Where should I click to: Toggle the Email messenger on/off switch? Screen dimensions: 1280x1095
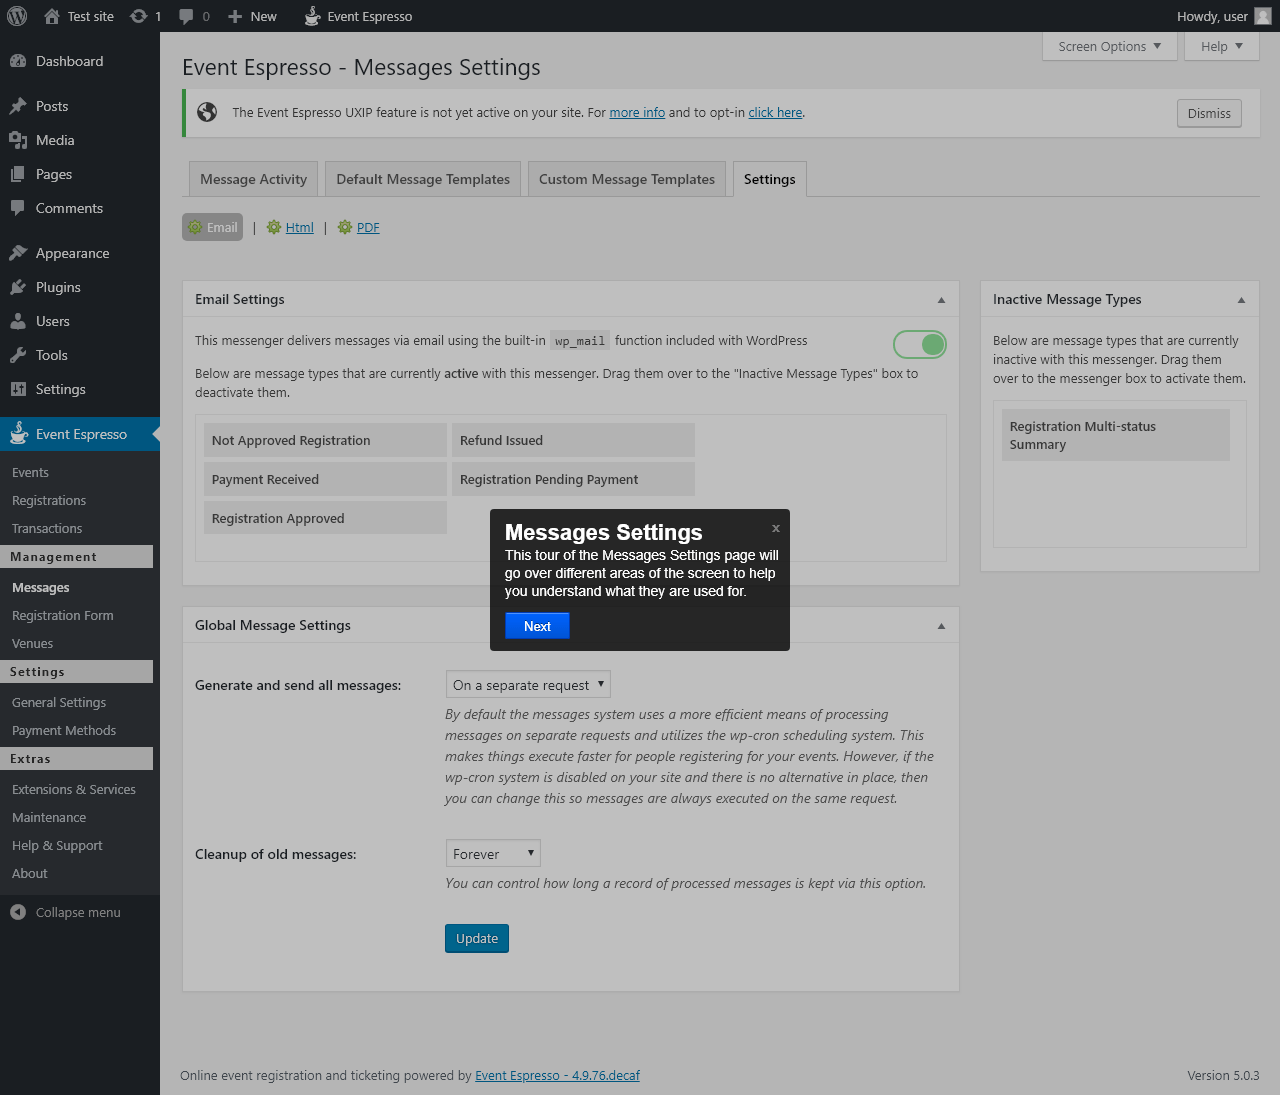(920, 344)
